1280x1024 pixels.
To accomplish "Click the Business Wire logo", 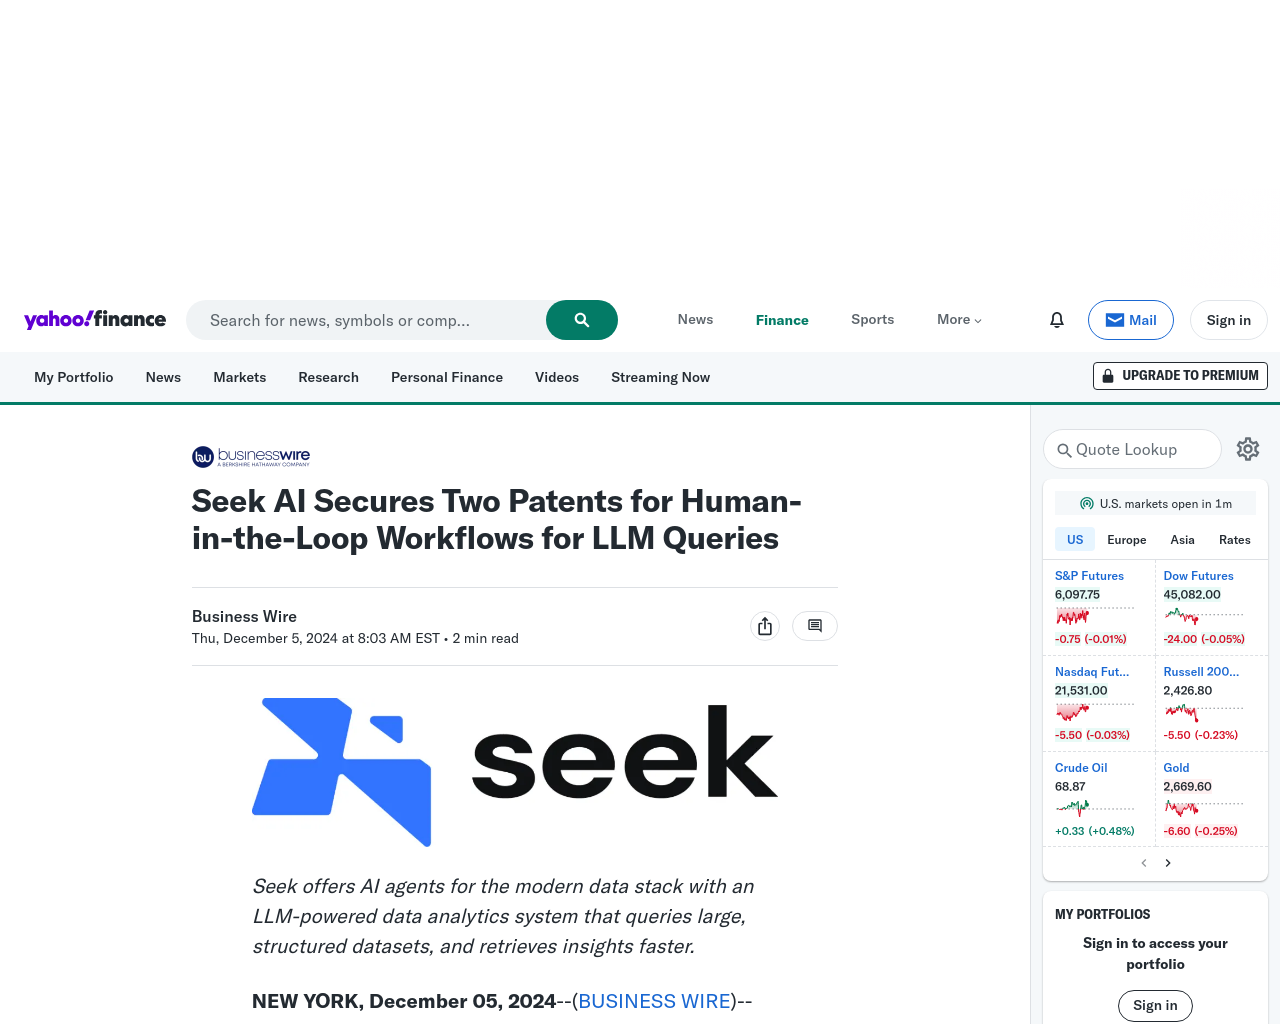I will [x=251, y=457].
